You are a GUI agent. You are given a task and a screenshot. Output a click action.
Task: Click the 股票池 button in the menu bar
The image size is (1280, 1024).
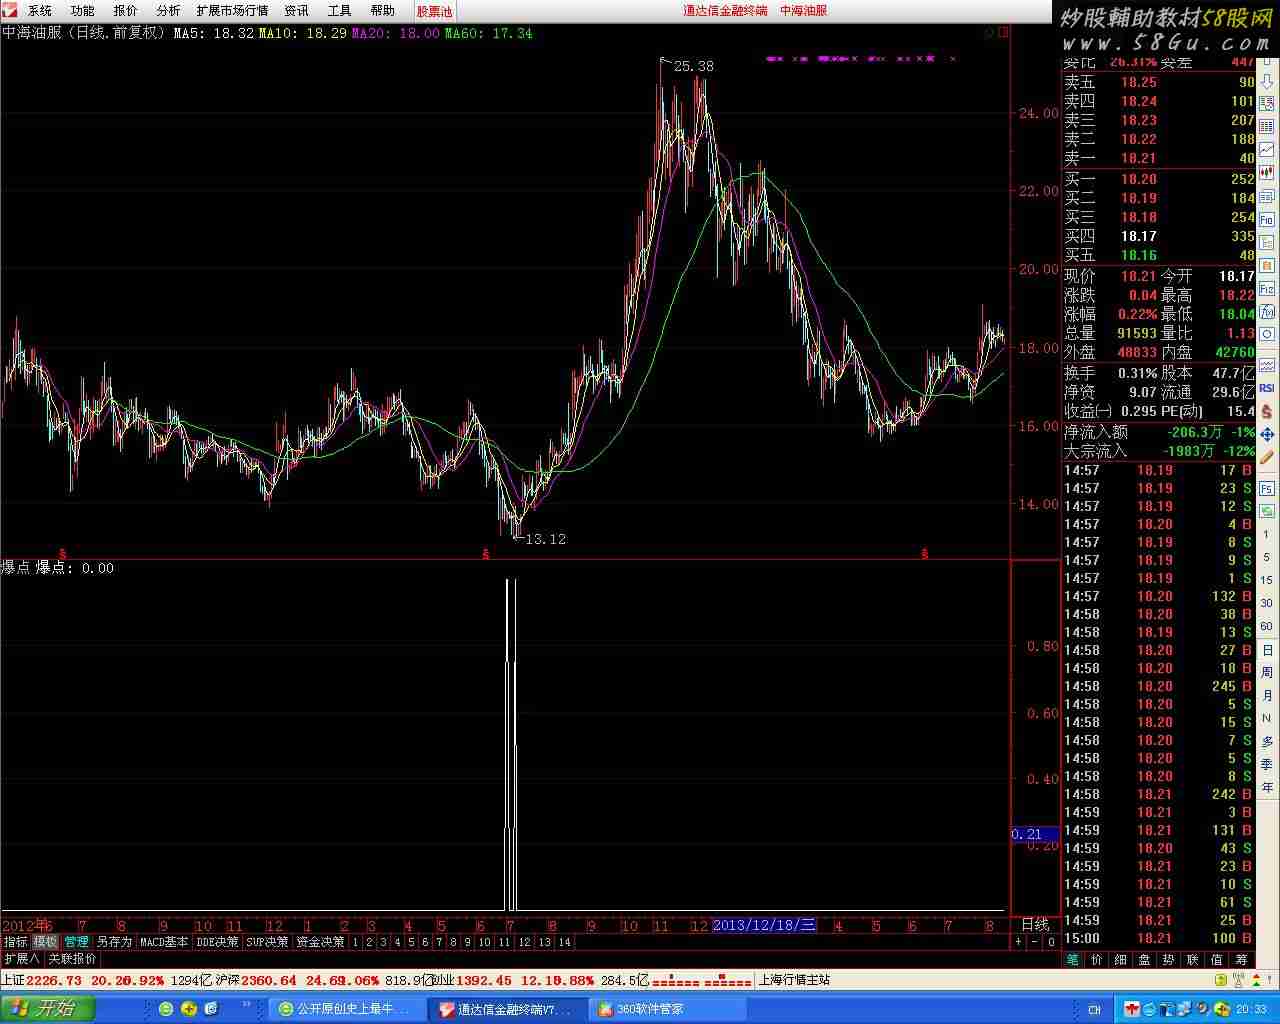point(434,11)
